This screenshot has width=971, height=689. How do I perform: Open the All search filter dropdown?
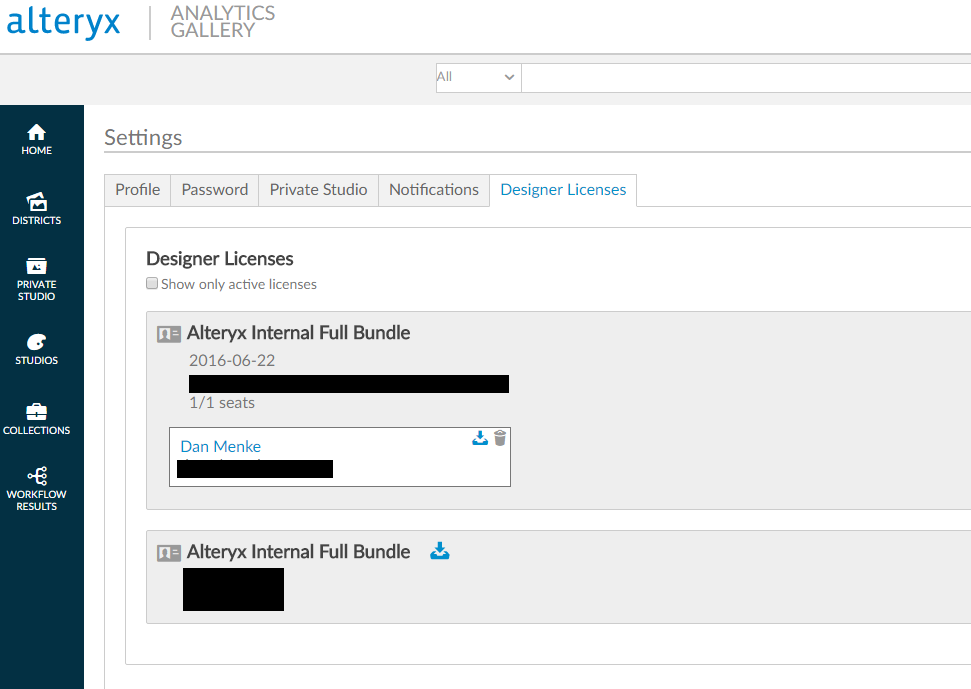(478, 77)
